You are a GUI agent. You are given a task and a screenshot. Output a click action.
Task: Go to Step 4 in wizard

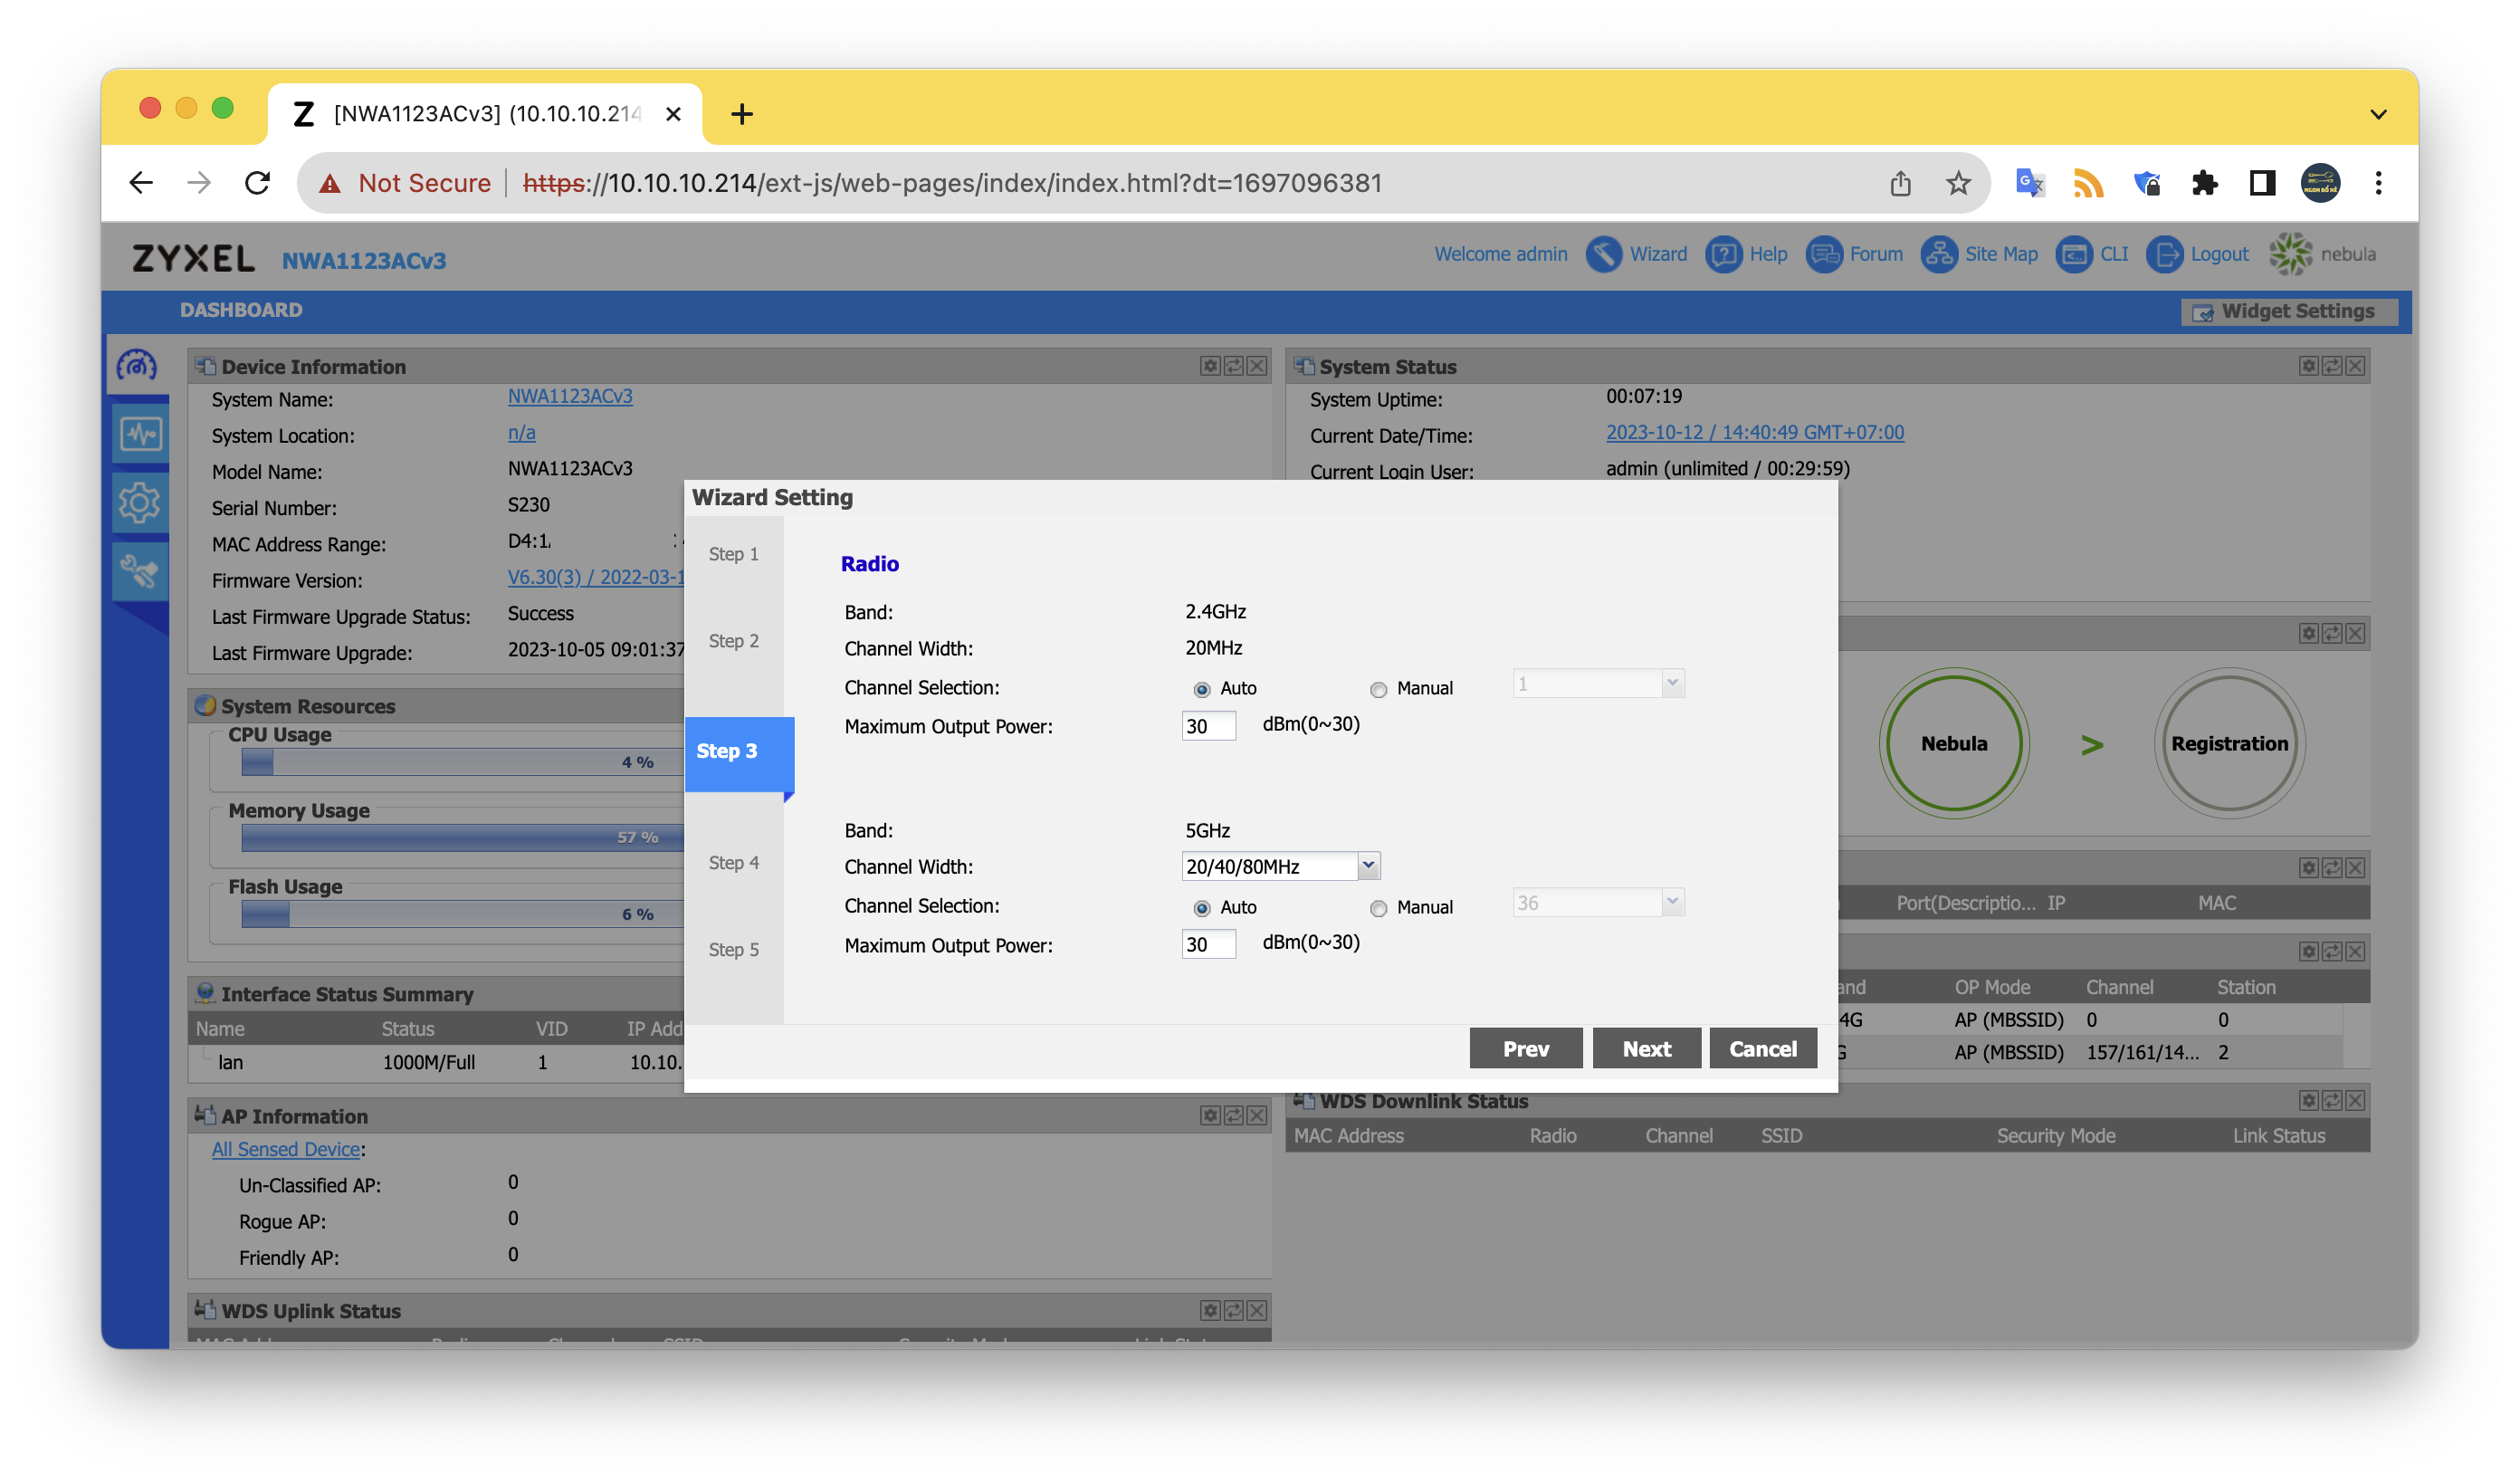(734, 863)
